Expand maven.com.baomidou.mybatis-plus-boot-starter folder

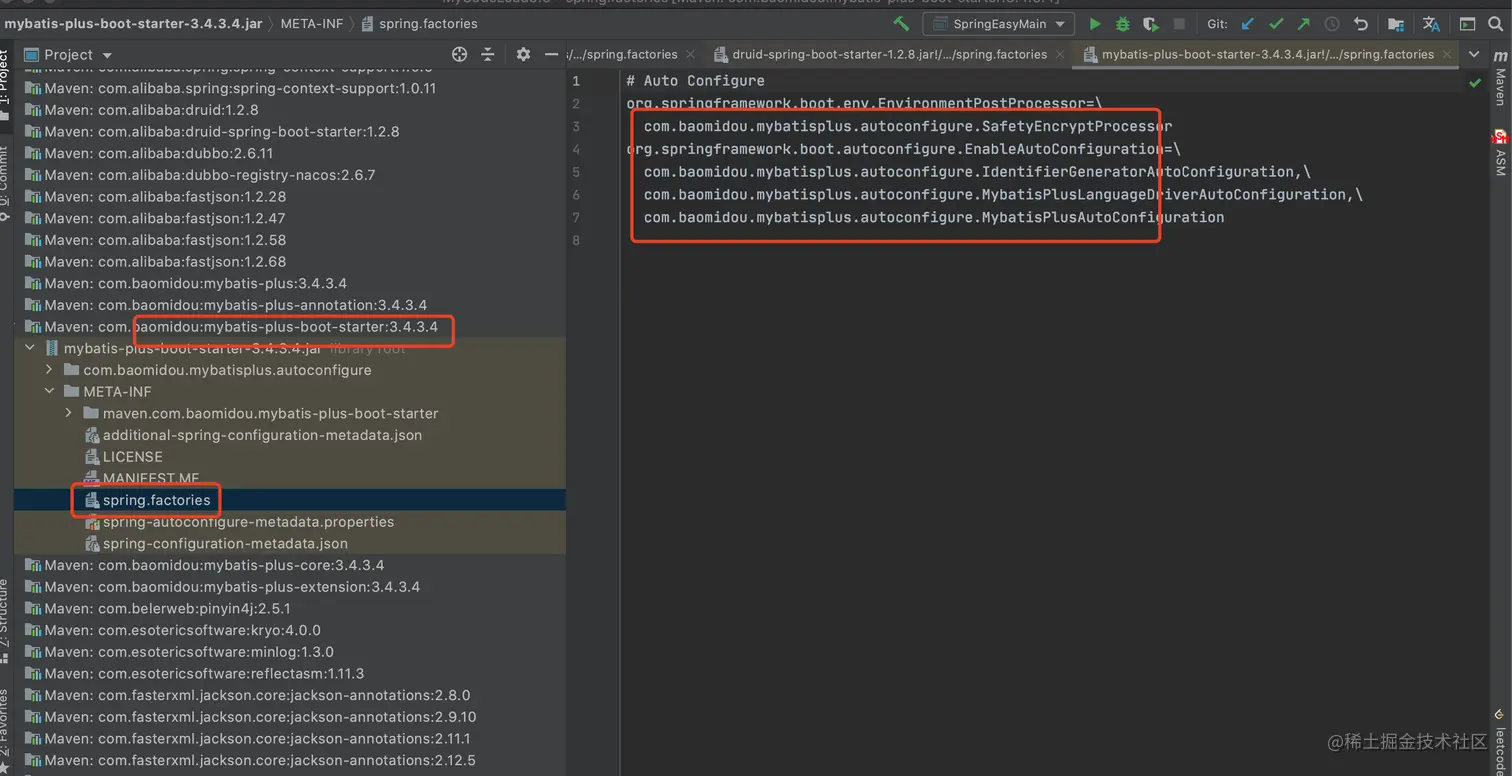(68, 413)
